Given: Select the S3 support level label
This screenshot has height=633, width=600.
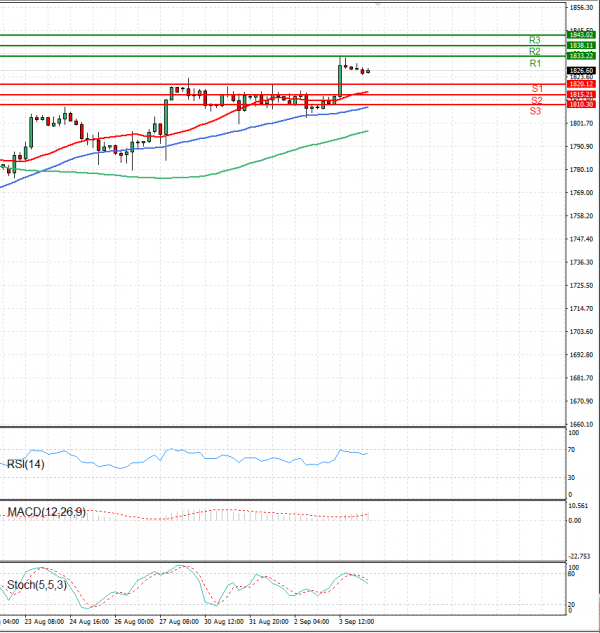Looking at the screenshot, I should point(536,111).
